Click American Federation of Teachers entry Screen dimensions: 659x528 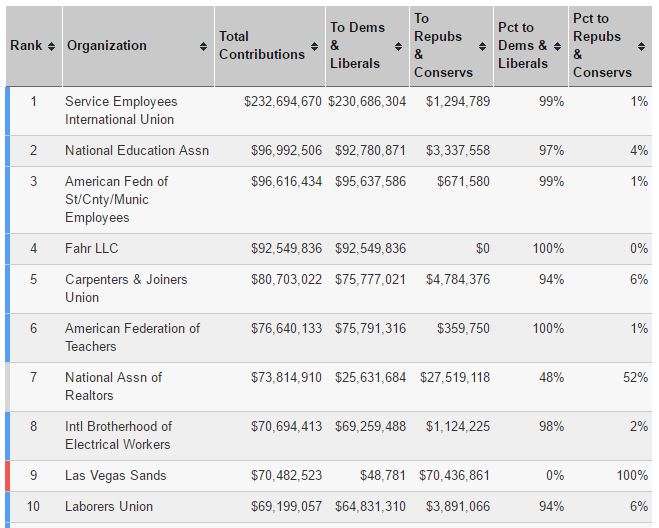[x=132, y=337]
